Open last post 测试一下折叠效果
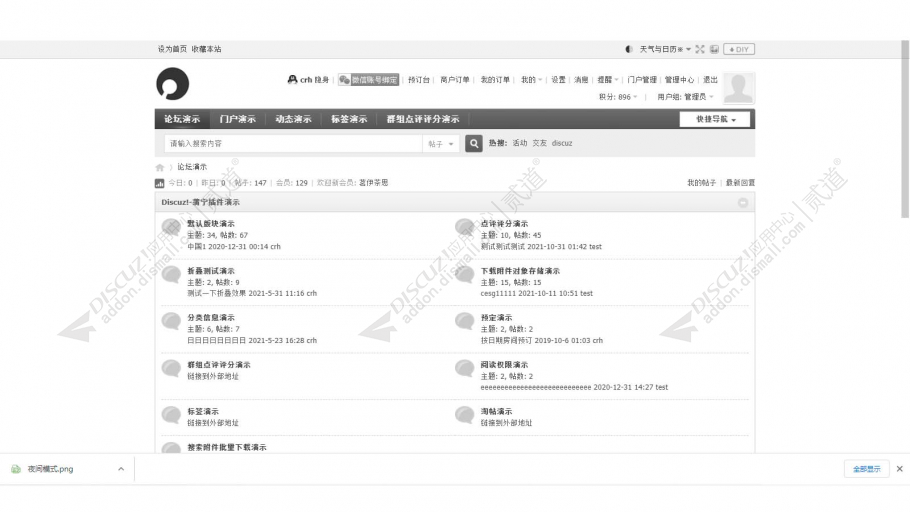 pos(216,293)
